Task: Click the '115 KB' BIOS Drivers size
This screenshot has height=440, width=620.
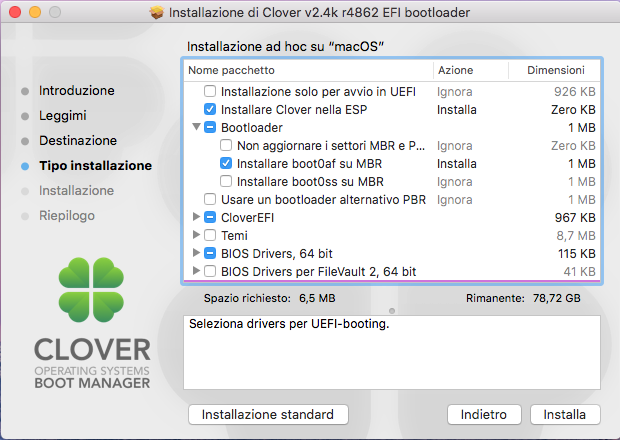Action: coord(577,254)
